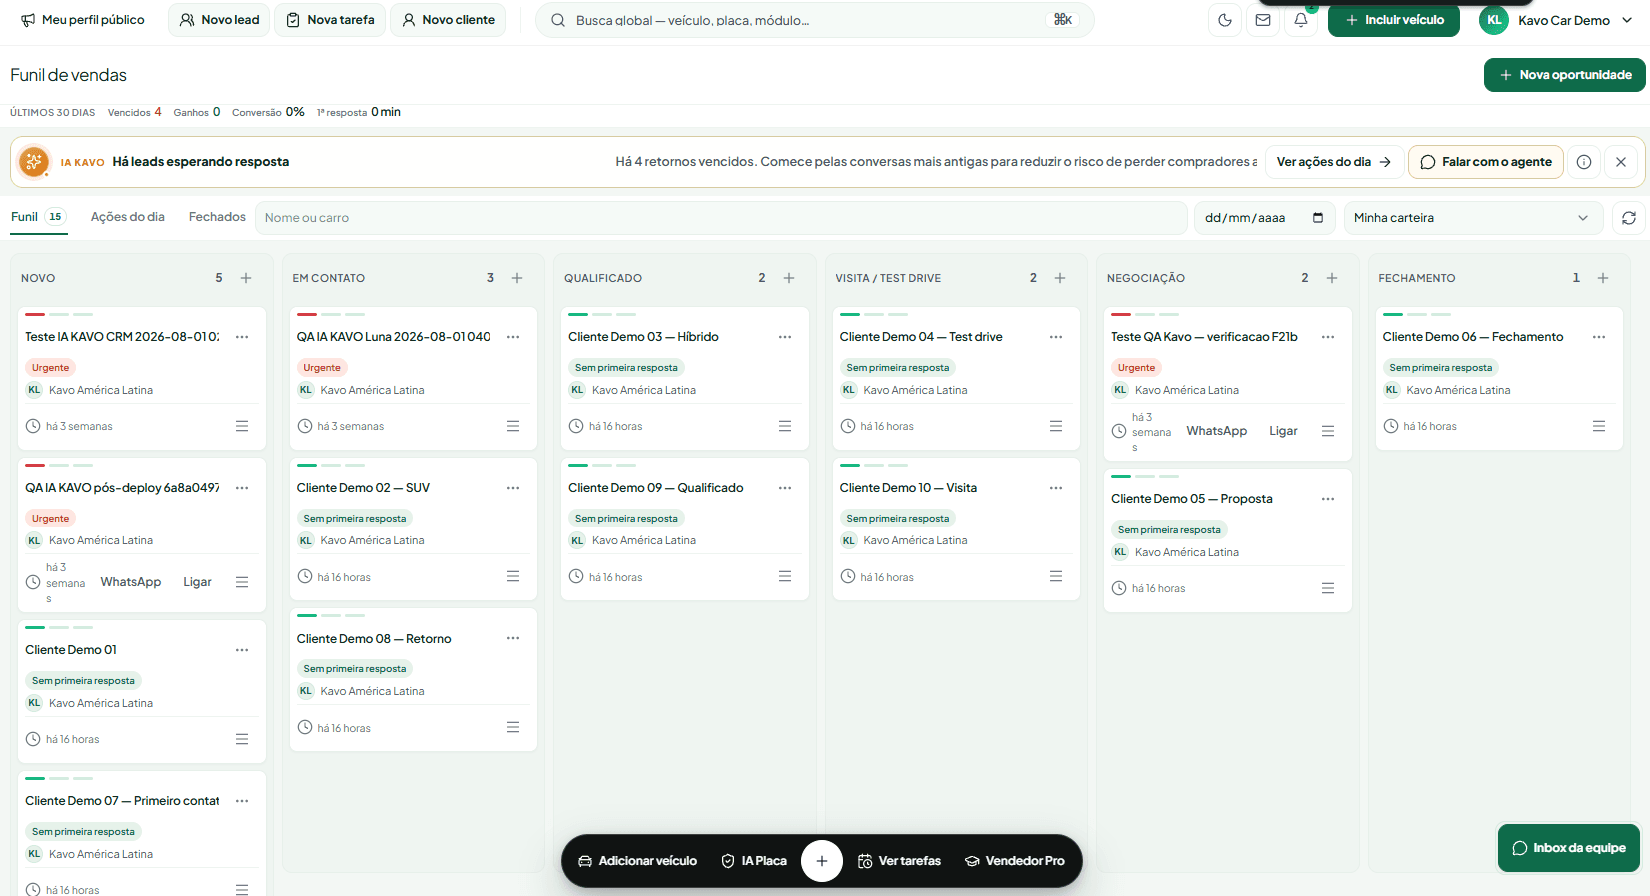Open Inbox da equipe
The height and width of the screenshot is (896, 1650).
1569,848
